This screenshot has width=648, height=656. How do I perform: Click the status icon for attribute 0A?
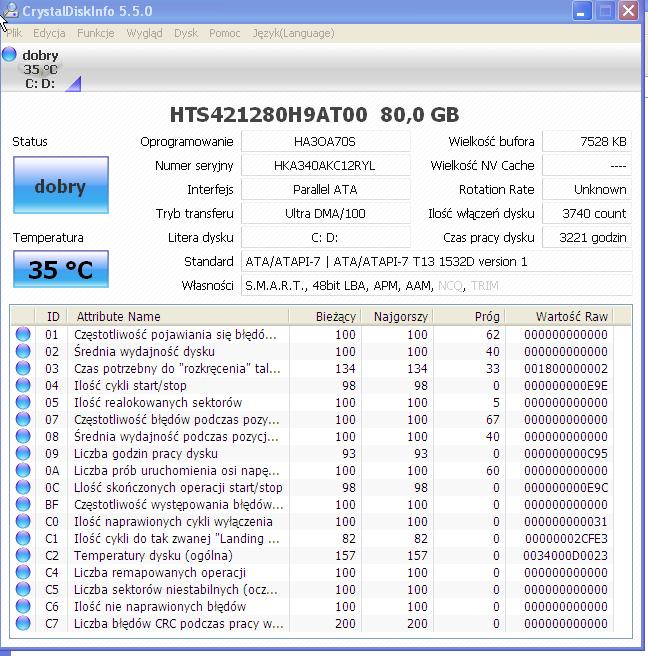coord(23,470)
